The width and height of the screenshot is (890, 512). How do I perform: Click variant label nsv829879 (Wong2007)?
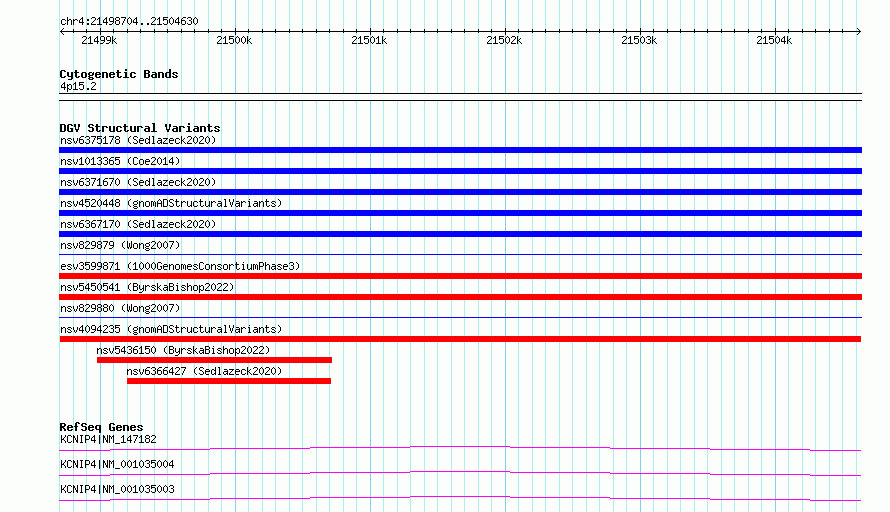(120, 245)
